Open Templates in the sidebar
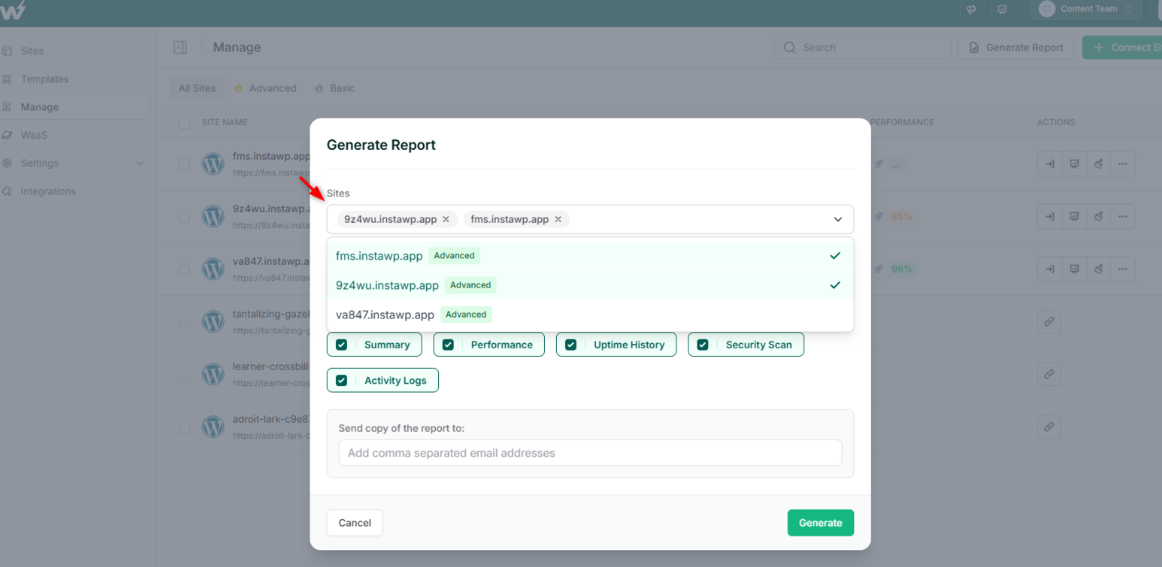 coord(44,79)
